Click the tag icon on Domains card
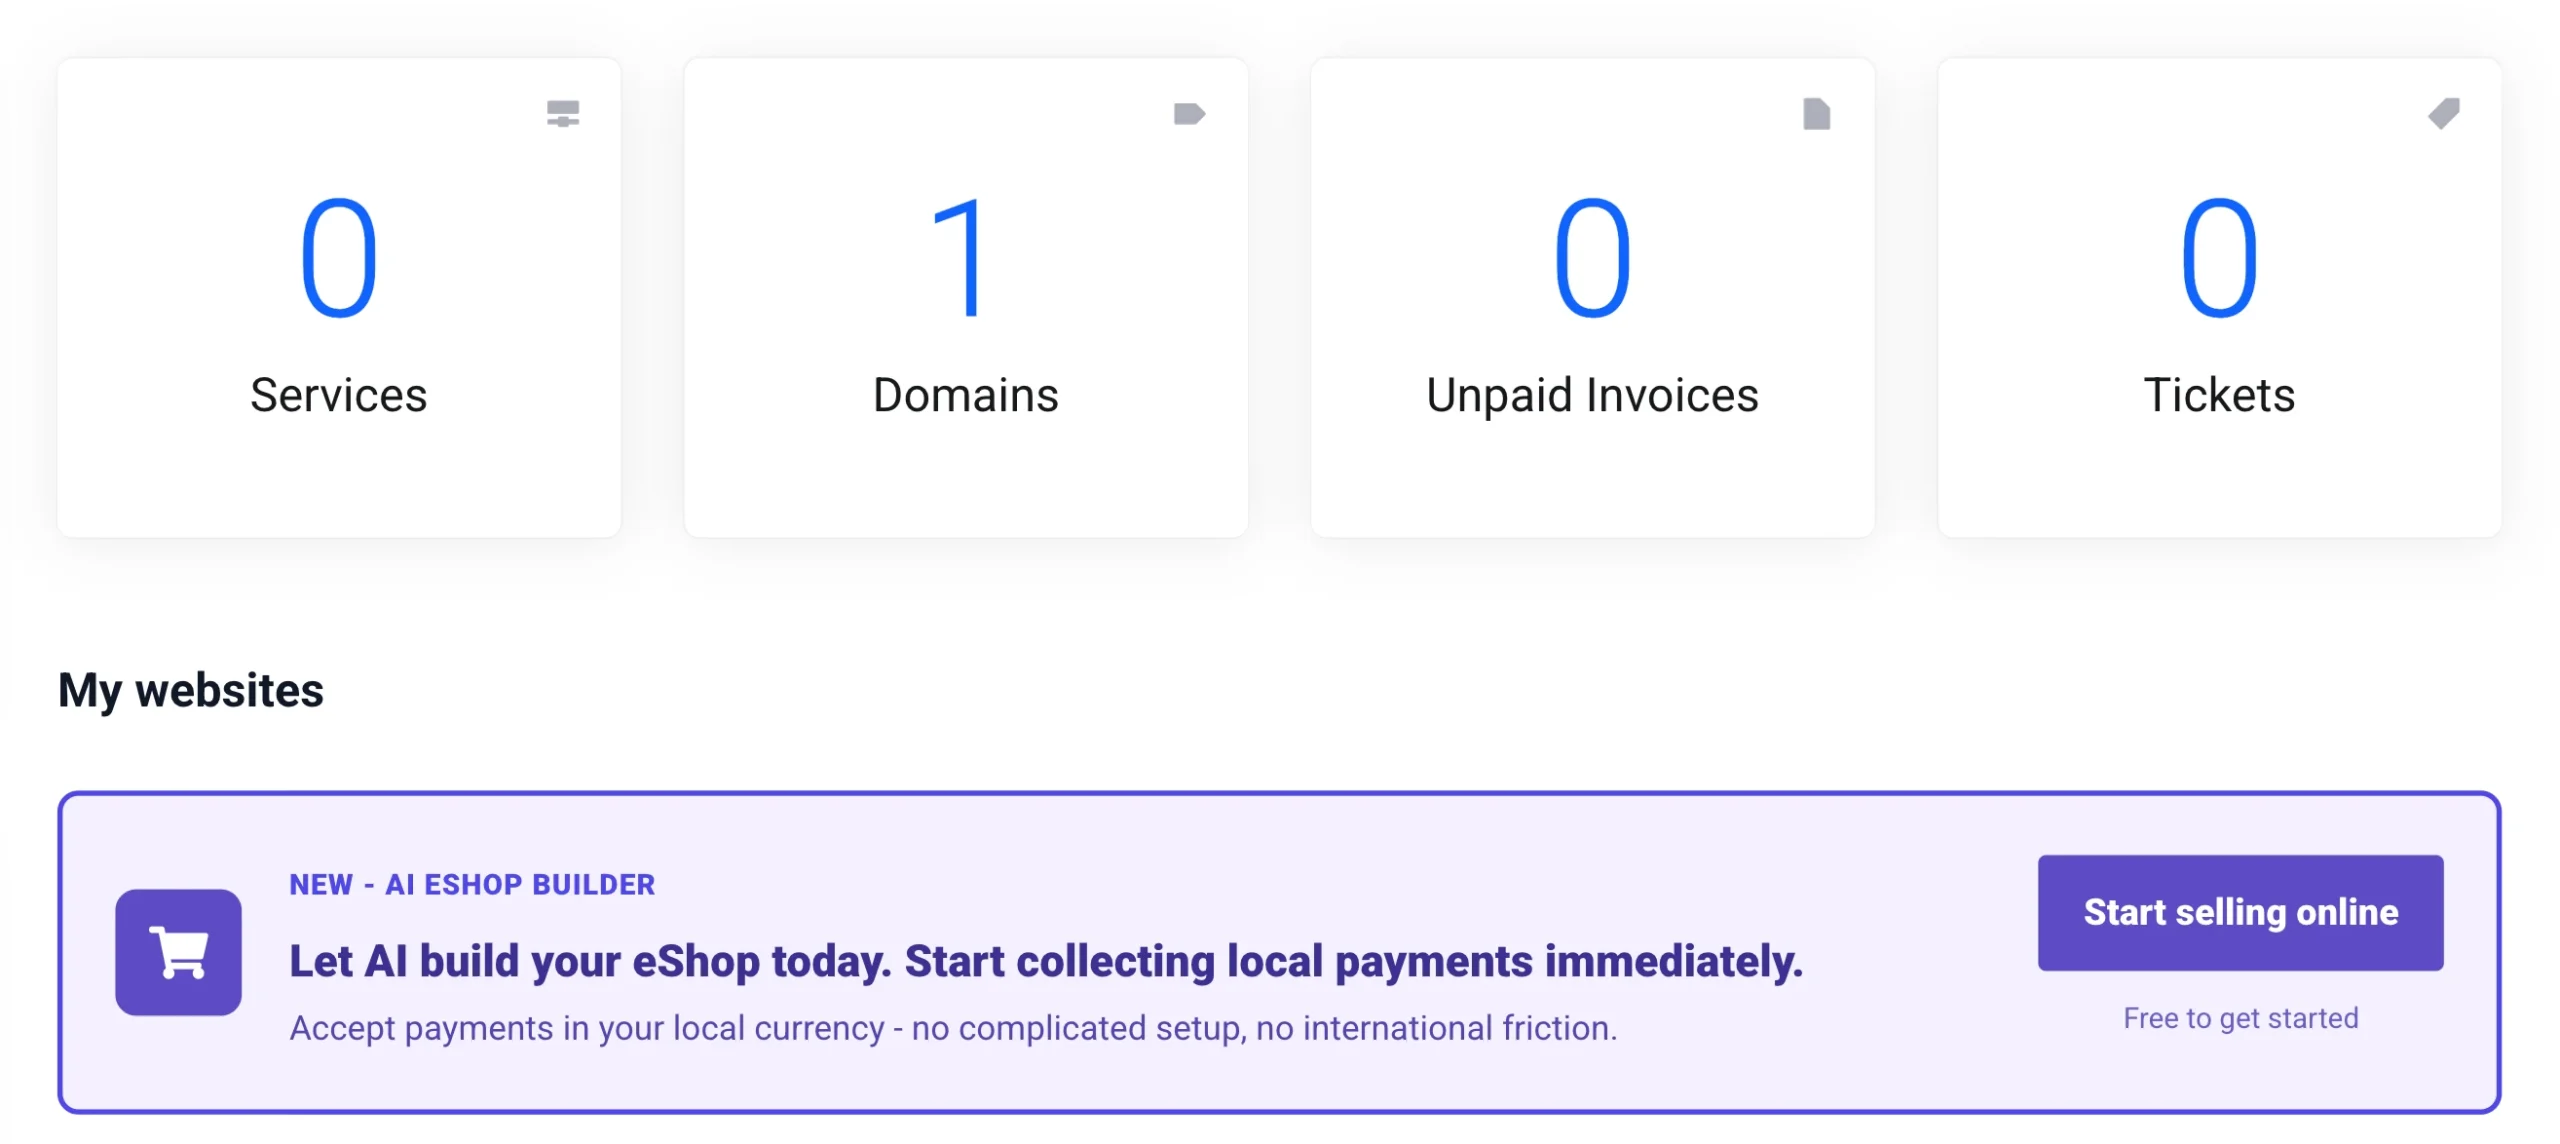Image resolution: width=2560 pixels, height=1144 pixels. coord(1189,114)
